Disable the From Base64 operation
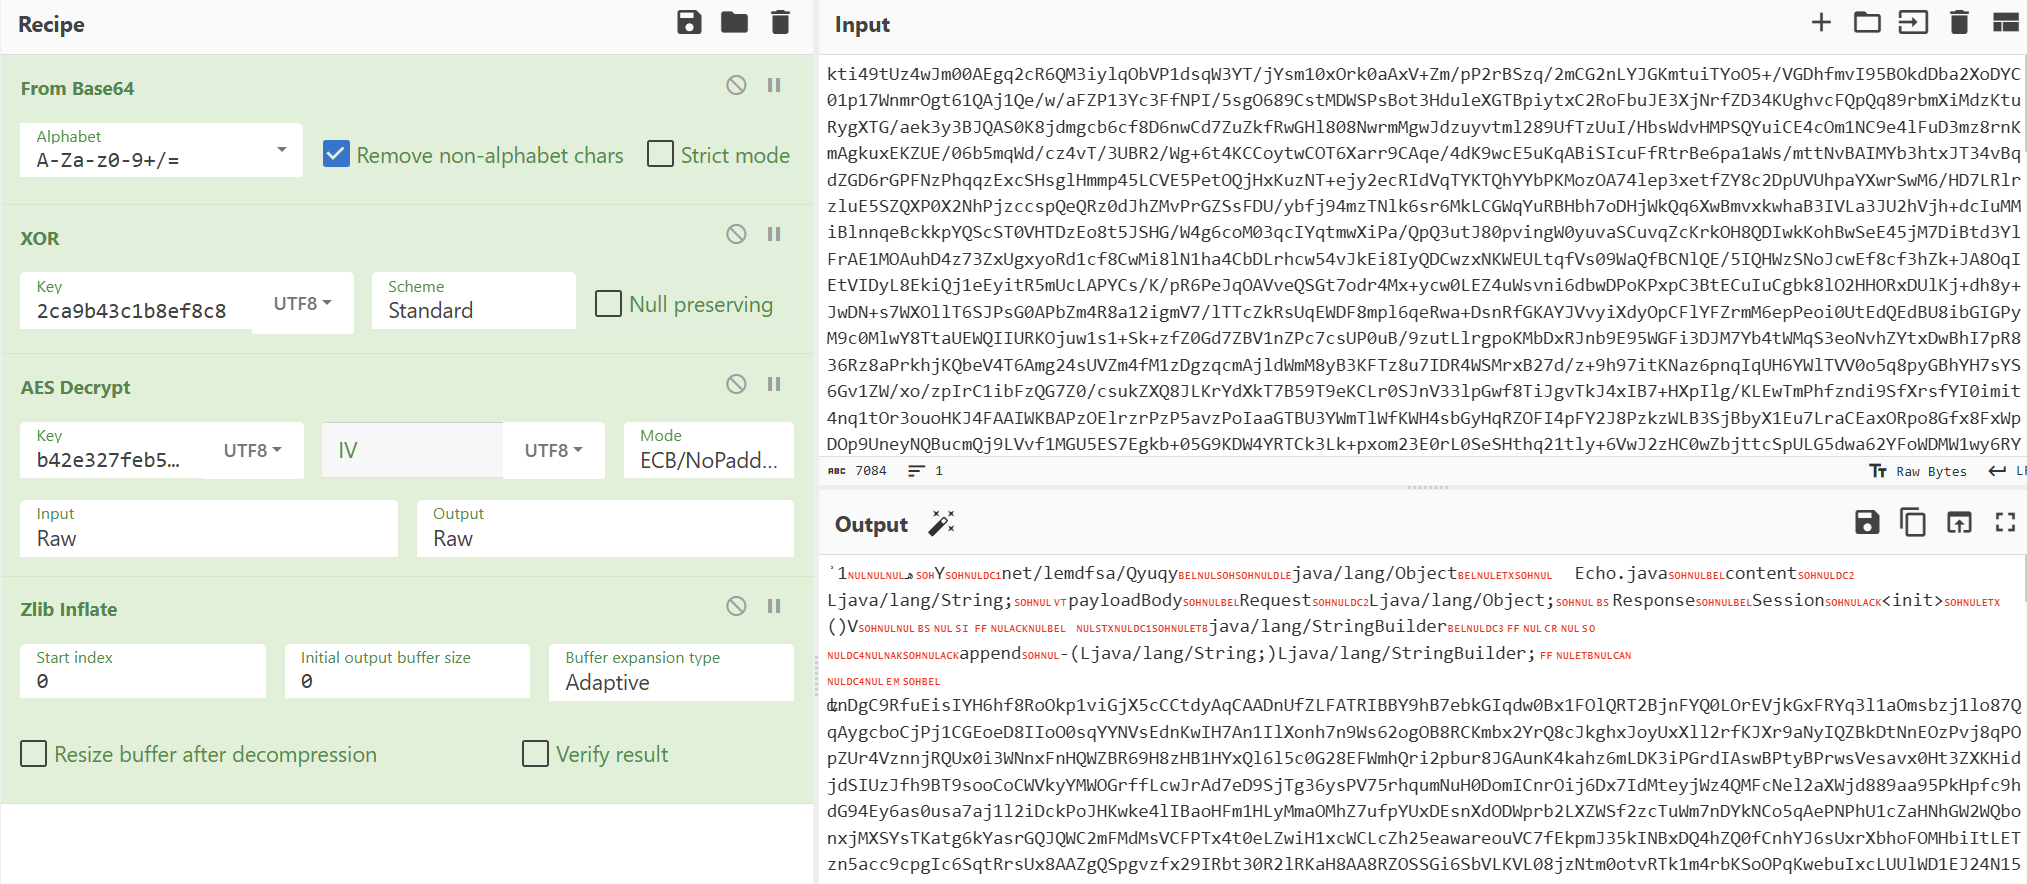Image resolution: width=2027 pixels, height=884 pixels. point(736,85)
